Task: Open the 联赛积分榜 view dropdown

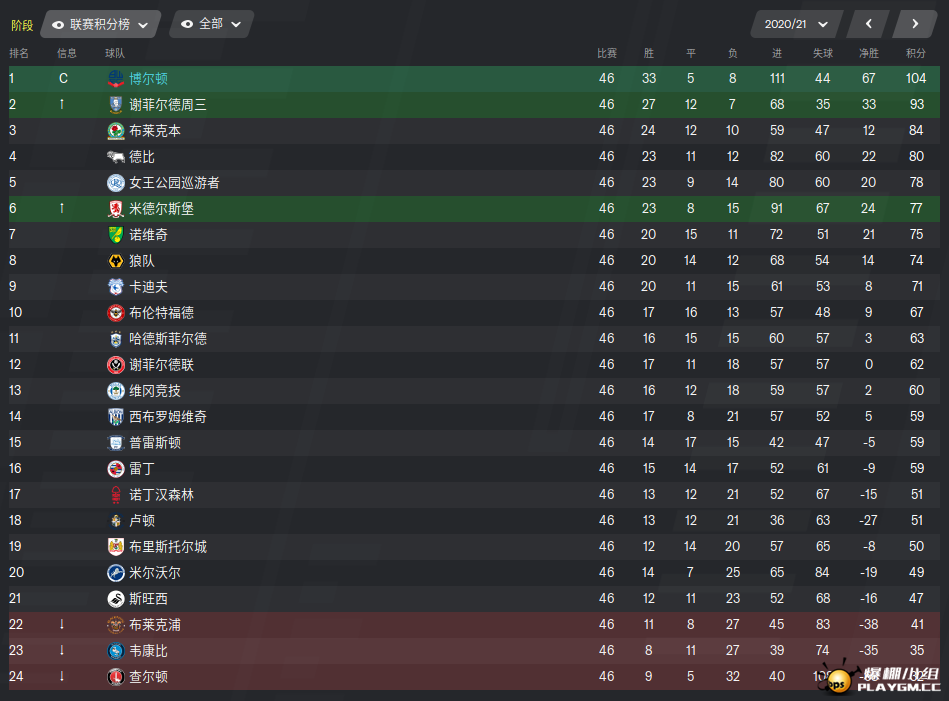Action: [101, 24]
